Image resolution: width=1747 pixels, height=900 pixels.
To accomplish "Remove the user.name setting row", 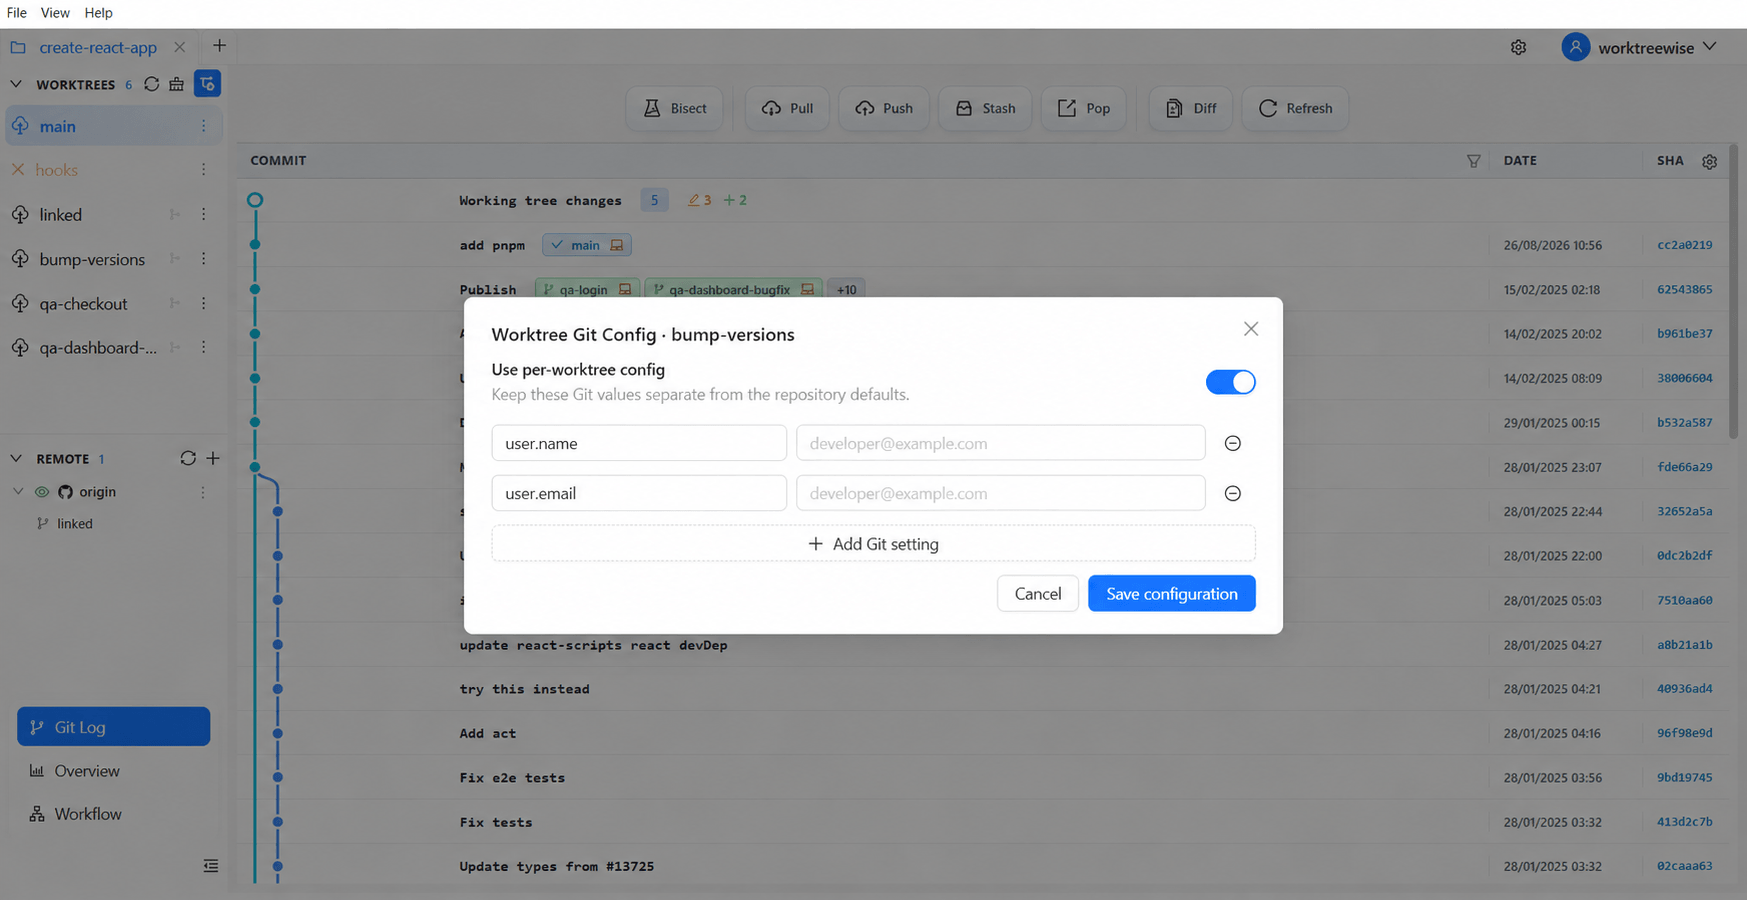I will point(1232,443).
